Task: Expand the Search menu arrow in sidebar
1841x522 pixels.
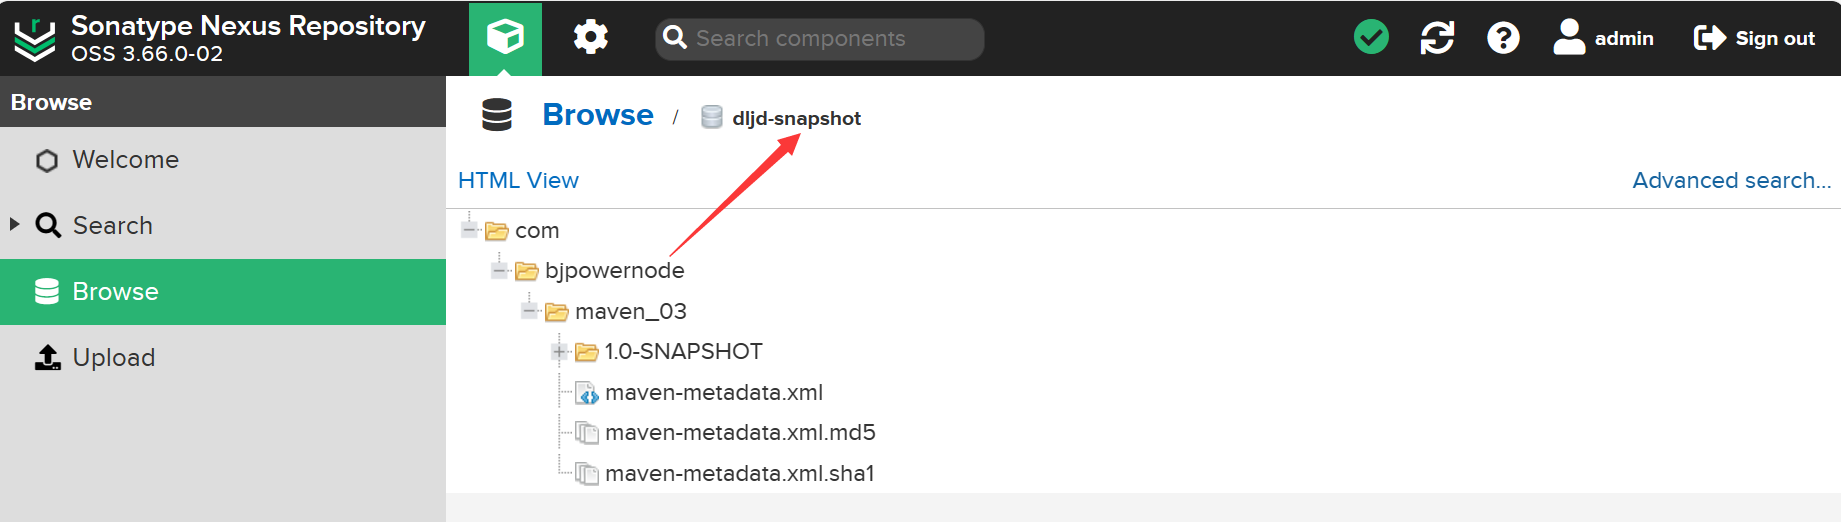Action: [15, 225]
